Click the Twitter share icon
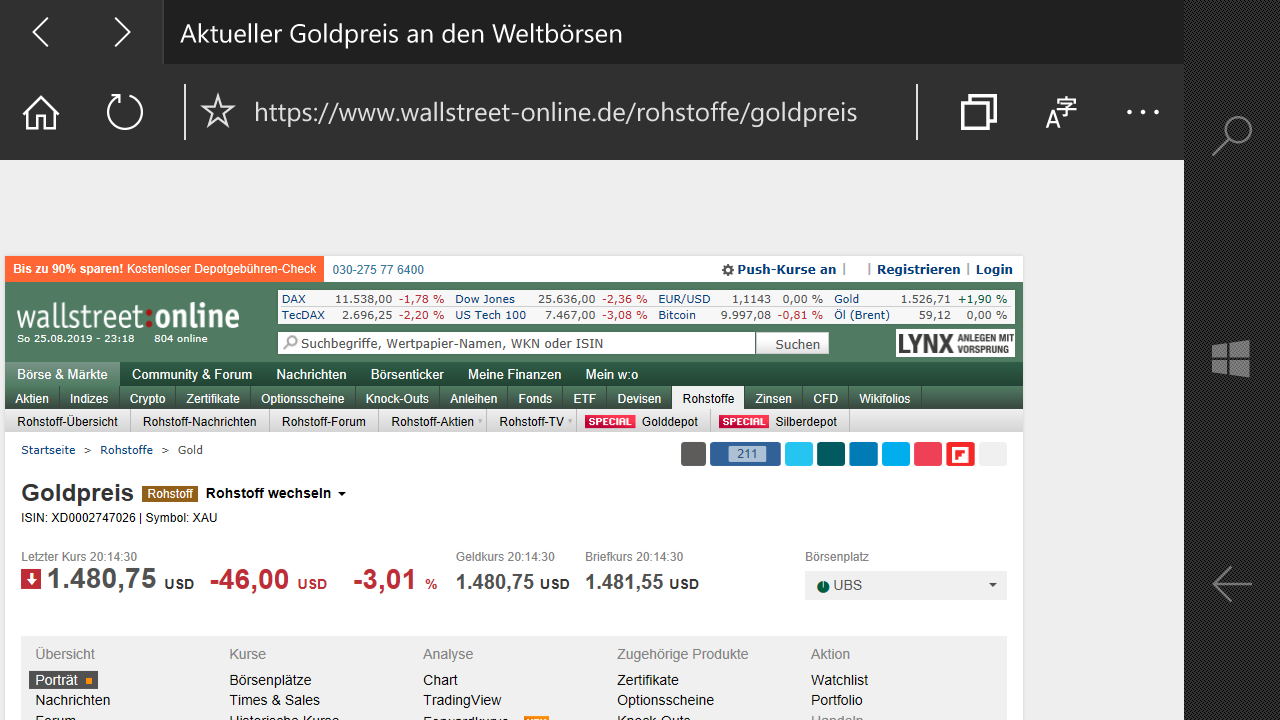Screen dimensions: 1280x720 coord(799,454)
